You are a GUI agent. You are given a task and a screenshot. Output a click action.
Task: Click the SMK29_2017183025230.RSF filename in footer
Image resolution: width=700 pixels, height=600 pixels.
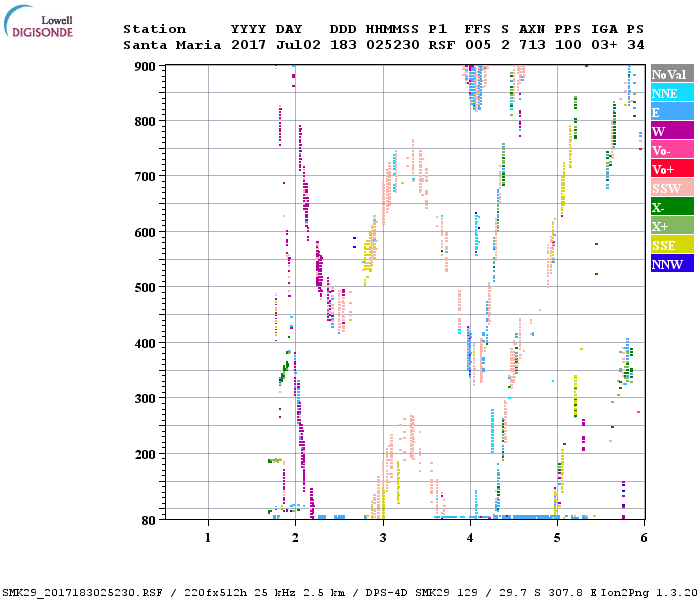click(83, 593)
